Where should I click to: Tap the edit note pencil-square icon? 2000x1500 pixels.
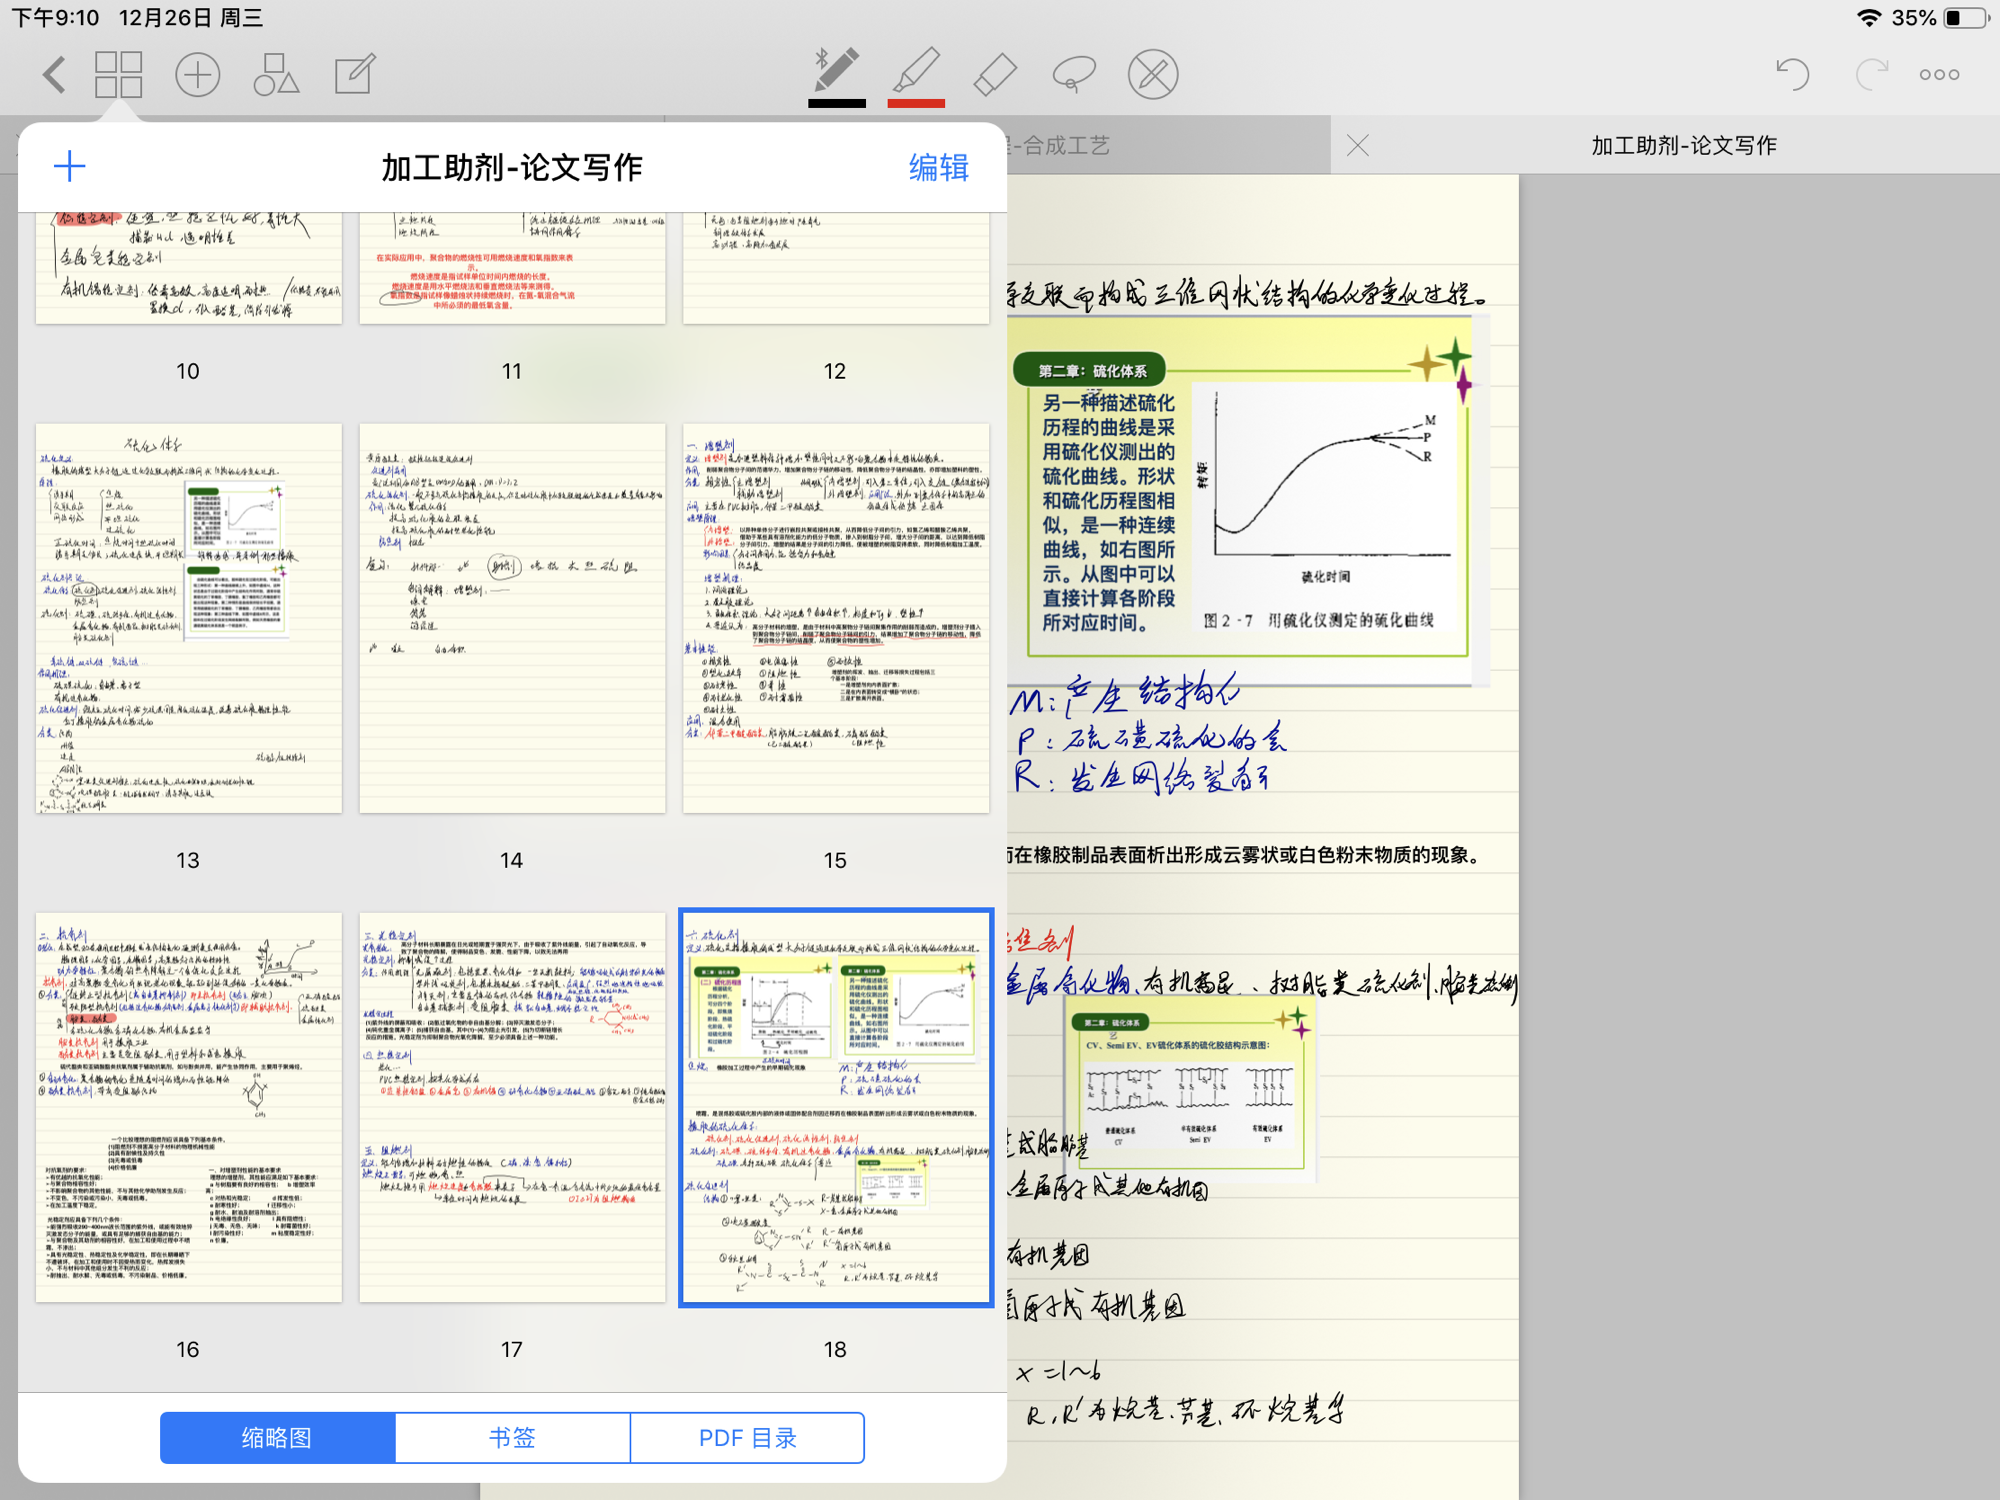pos(354,75)
